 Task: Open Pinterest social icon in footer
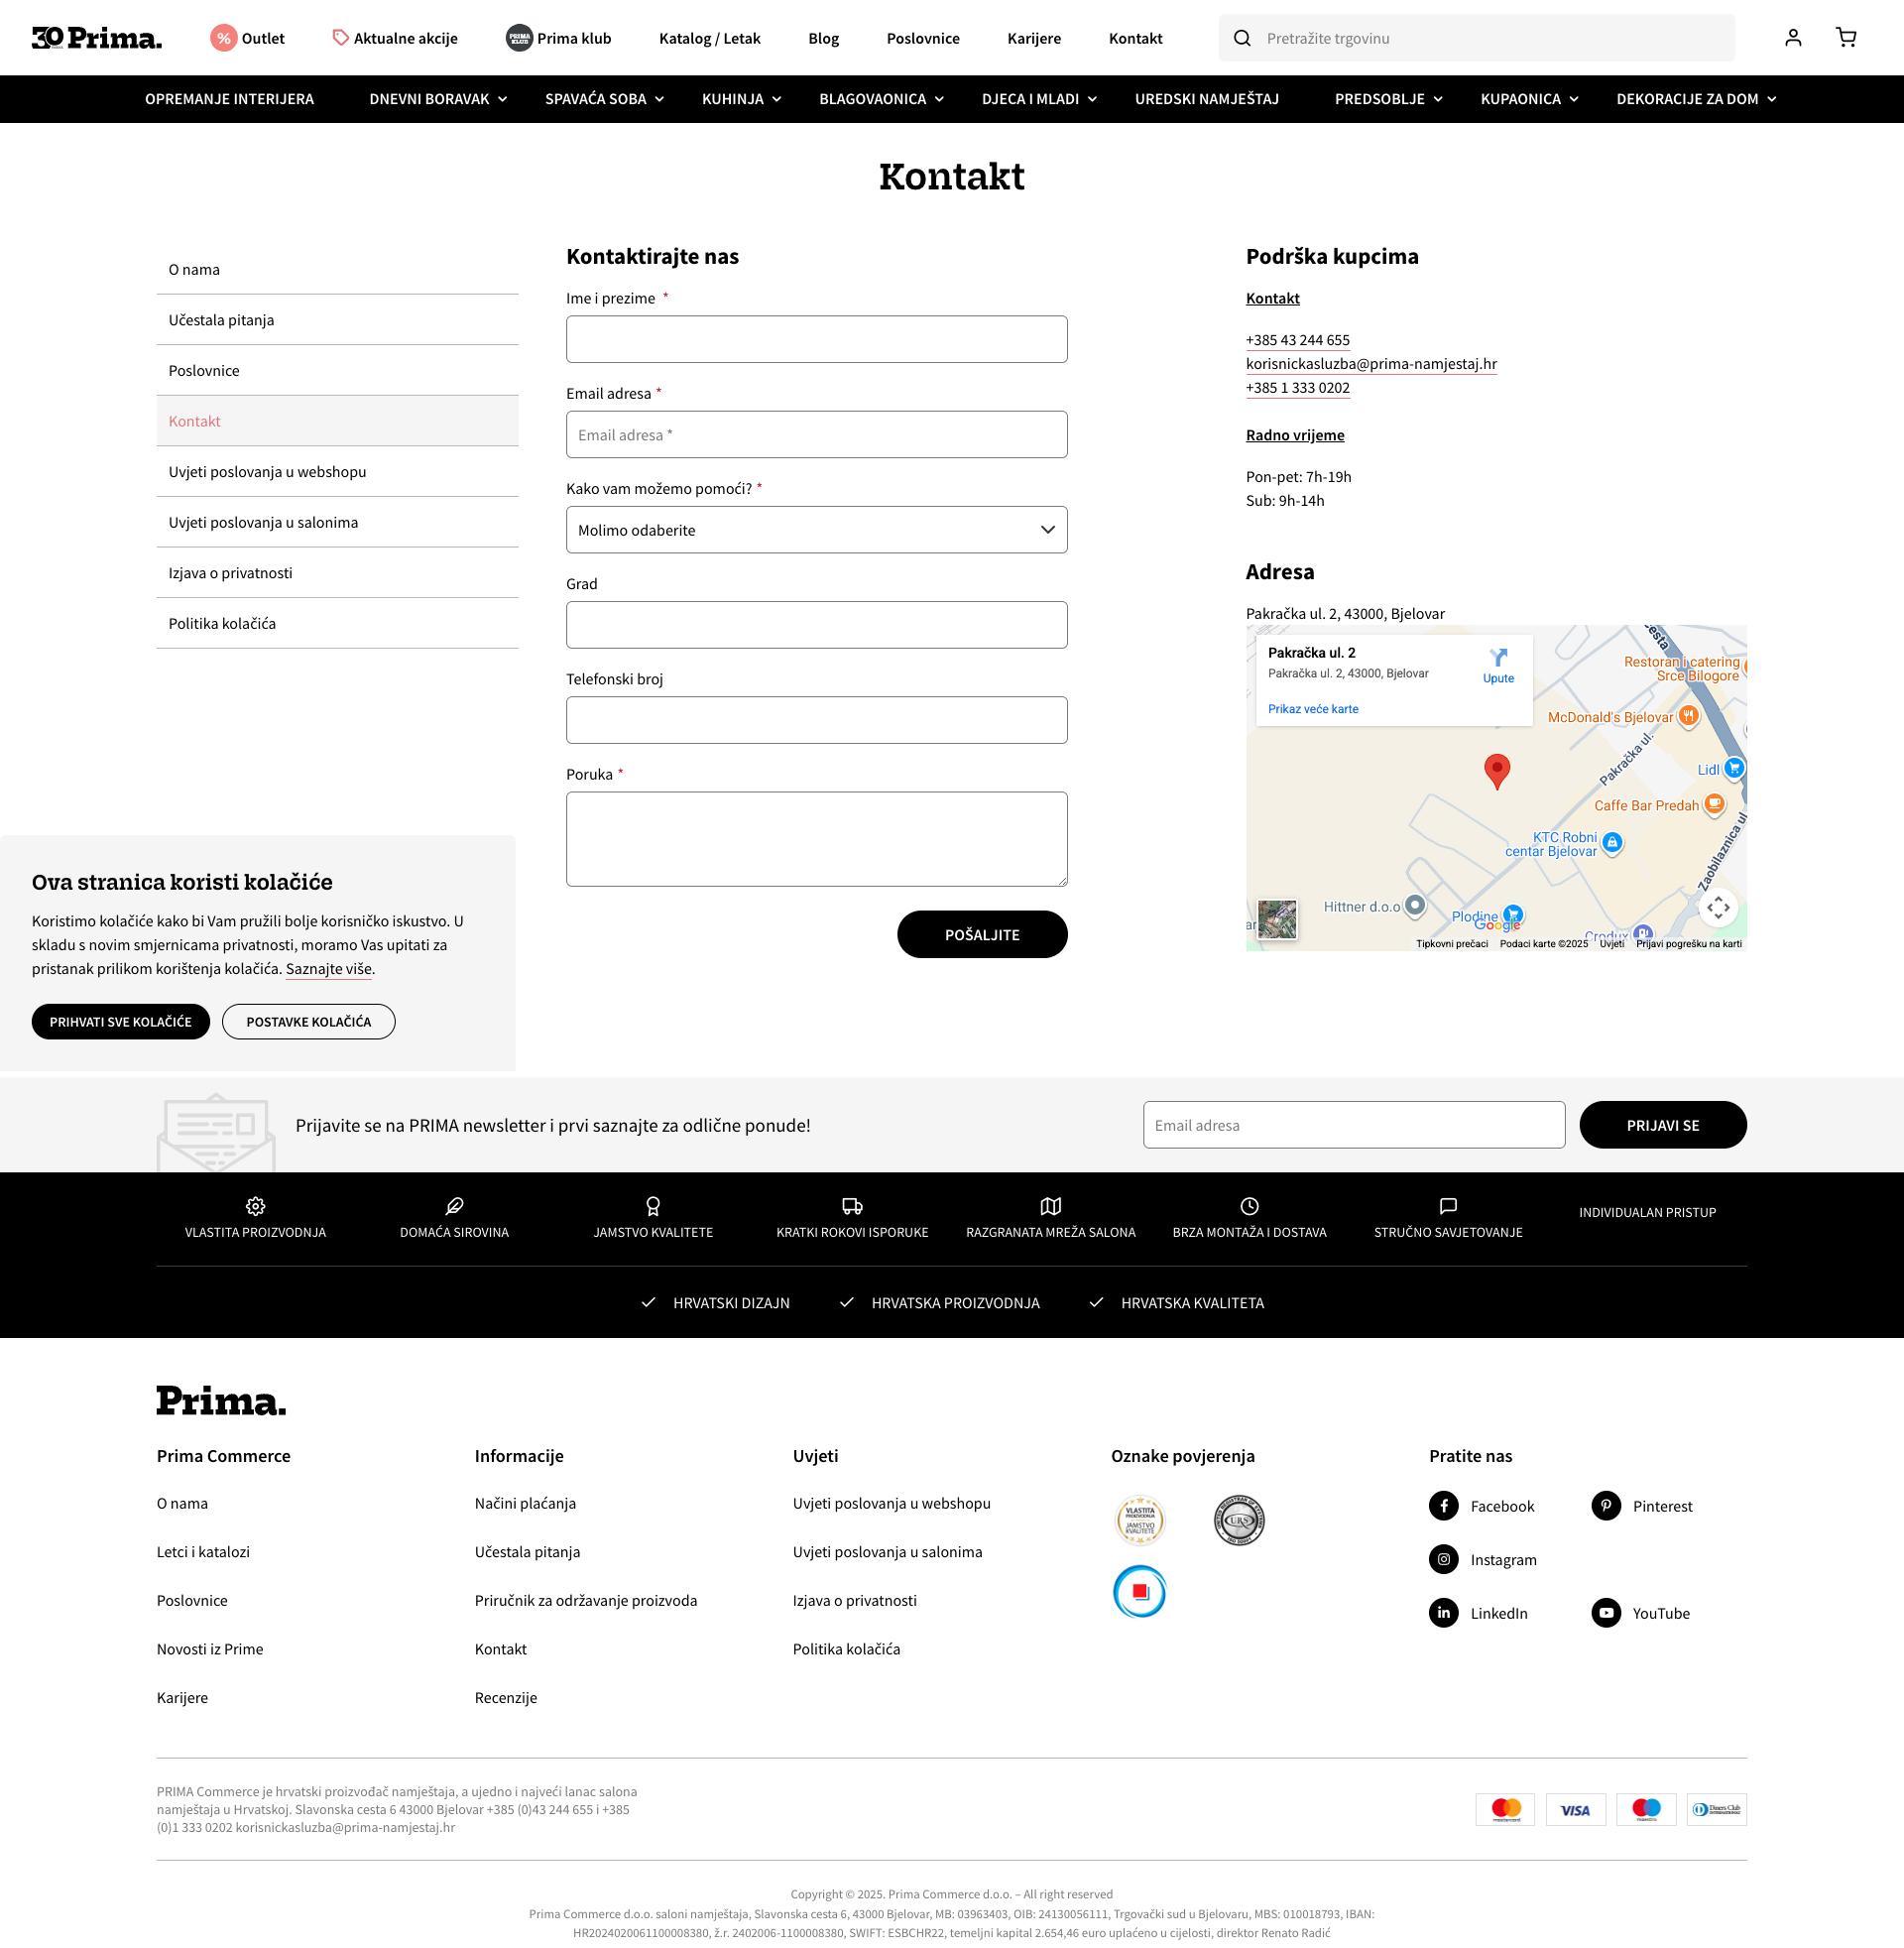[1605, 1506]
